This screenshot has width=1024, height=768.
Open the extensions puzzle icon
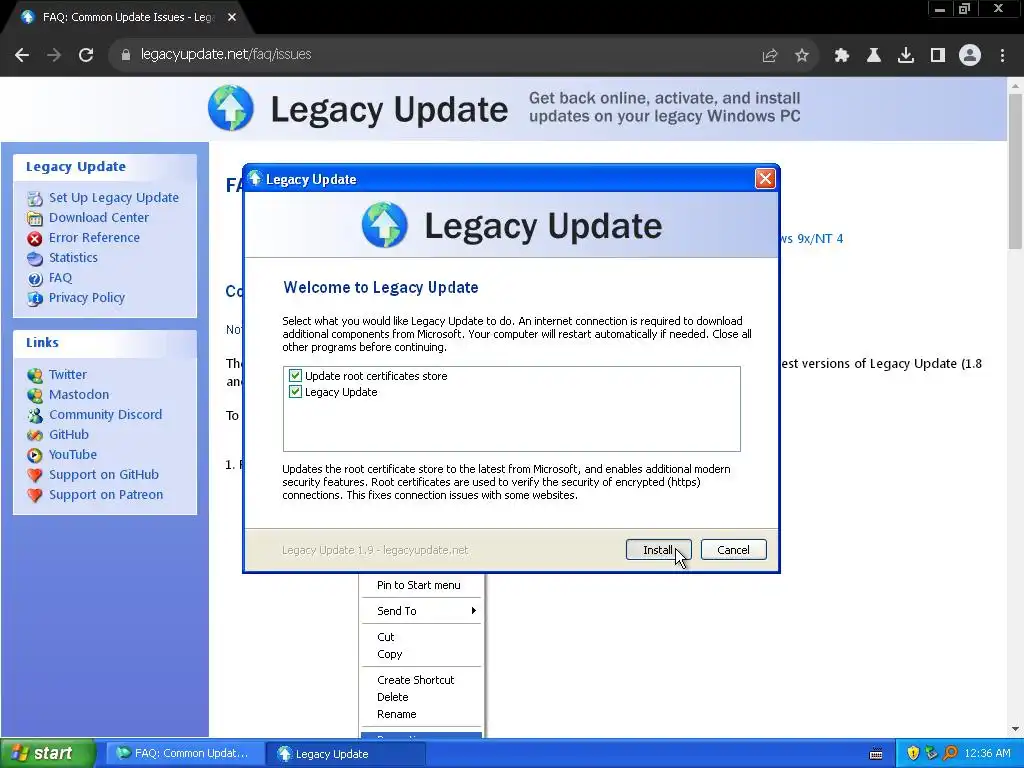pos(842,56)
